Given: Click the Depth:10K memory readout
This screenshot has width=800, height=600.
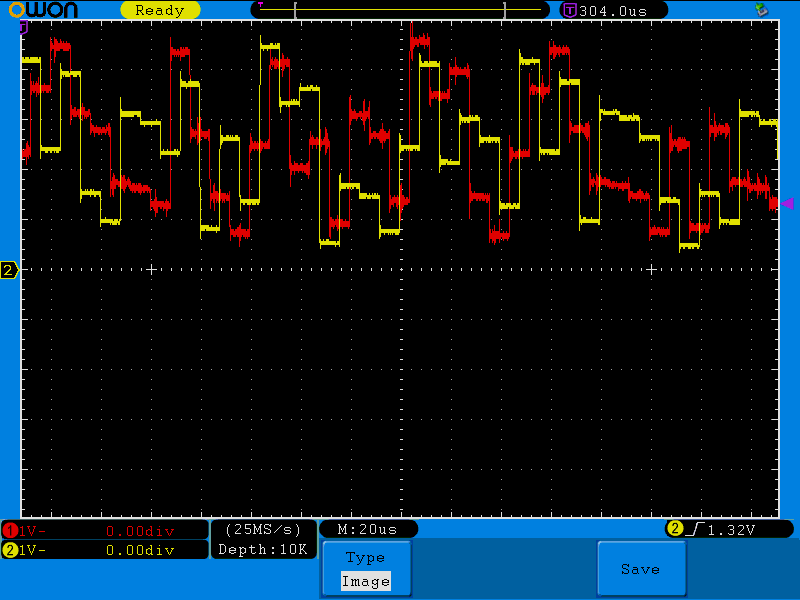Looking at the screenshot, I should (x=264, y=551).
